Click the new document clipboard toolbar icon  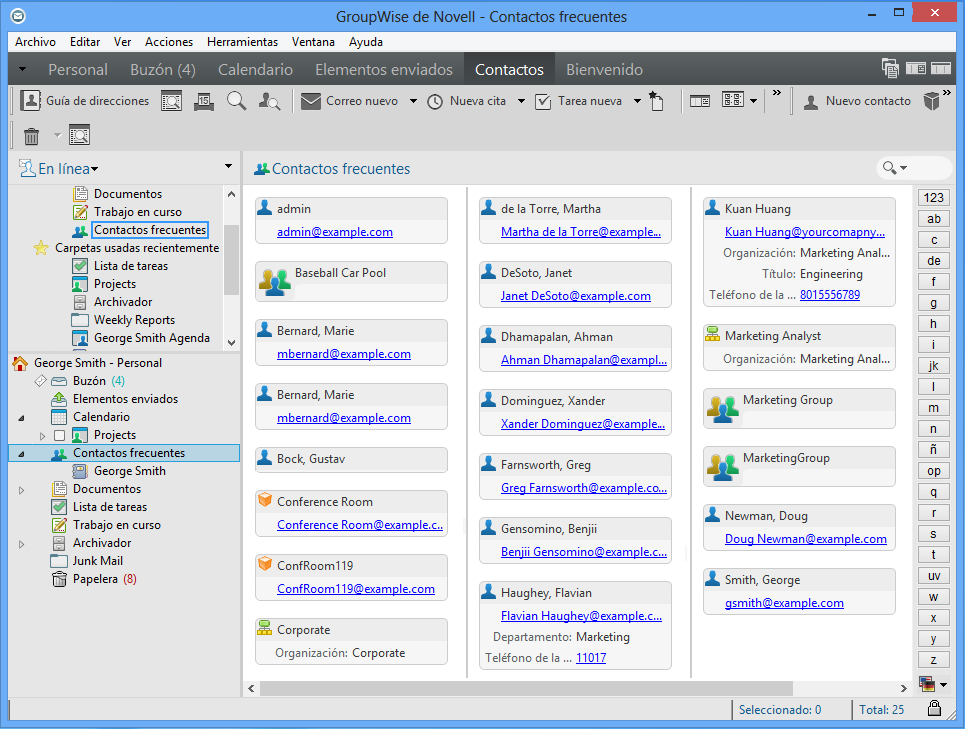point(657,101)
